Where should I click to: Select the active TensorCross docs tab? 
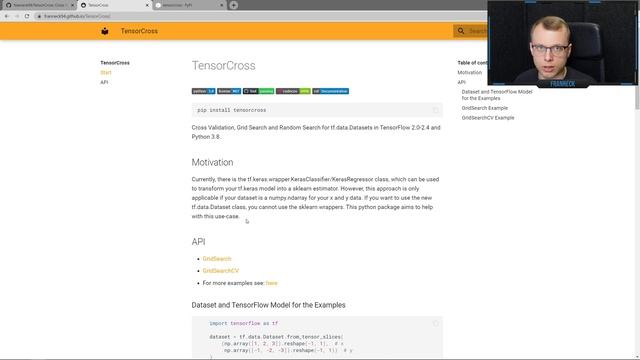(114, 5)
